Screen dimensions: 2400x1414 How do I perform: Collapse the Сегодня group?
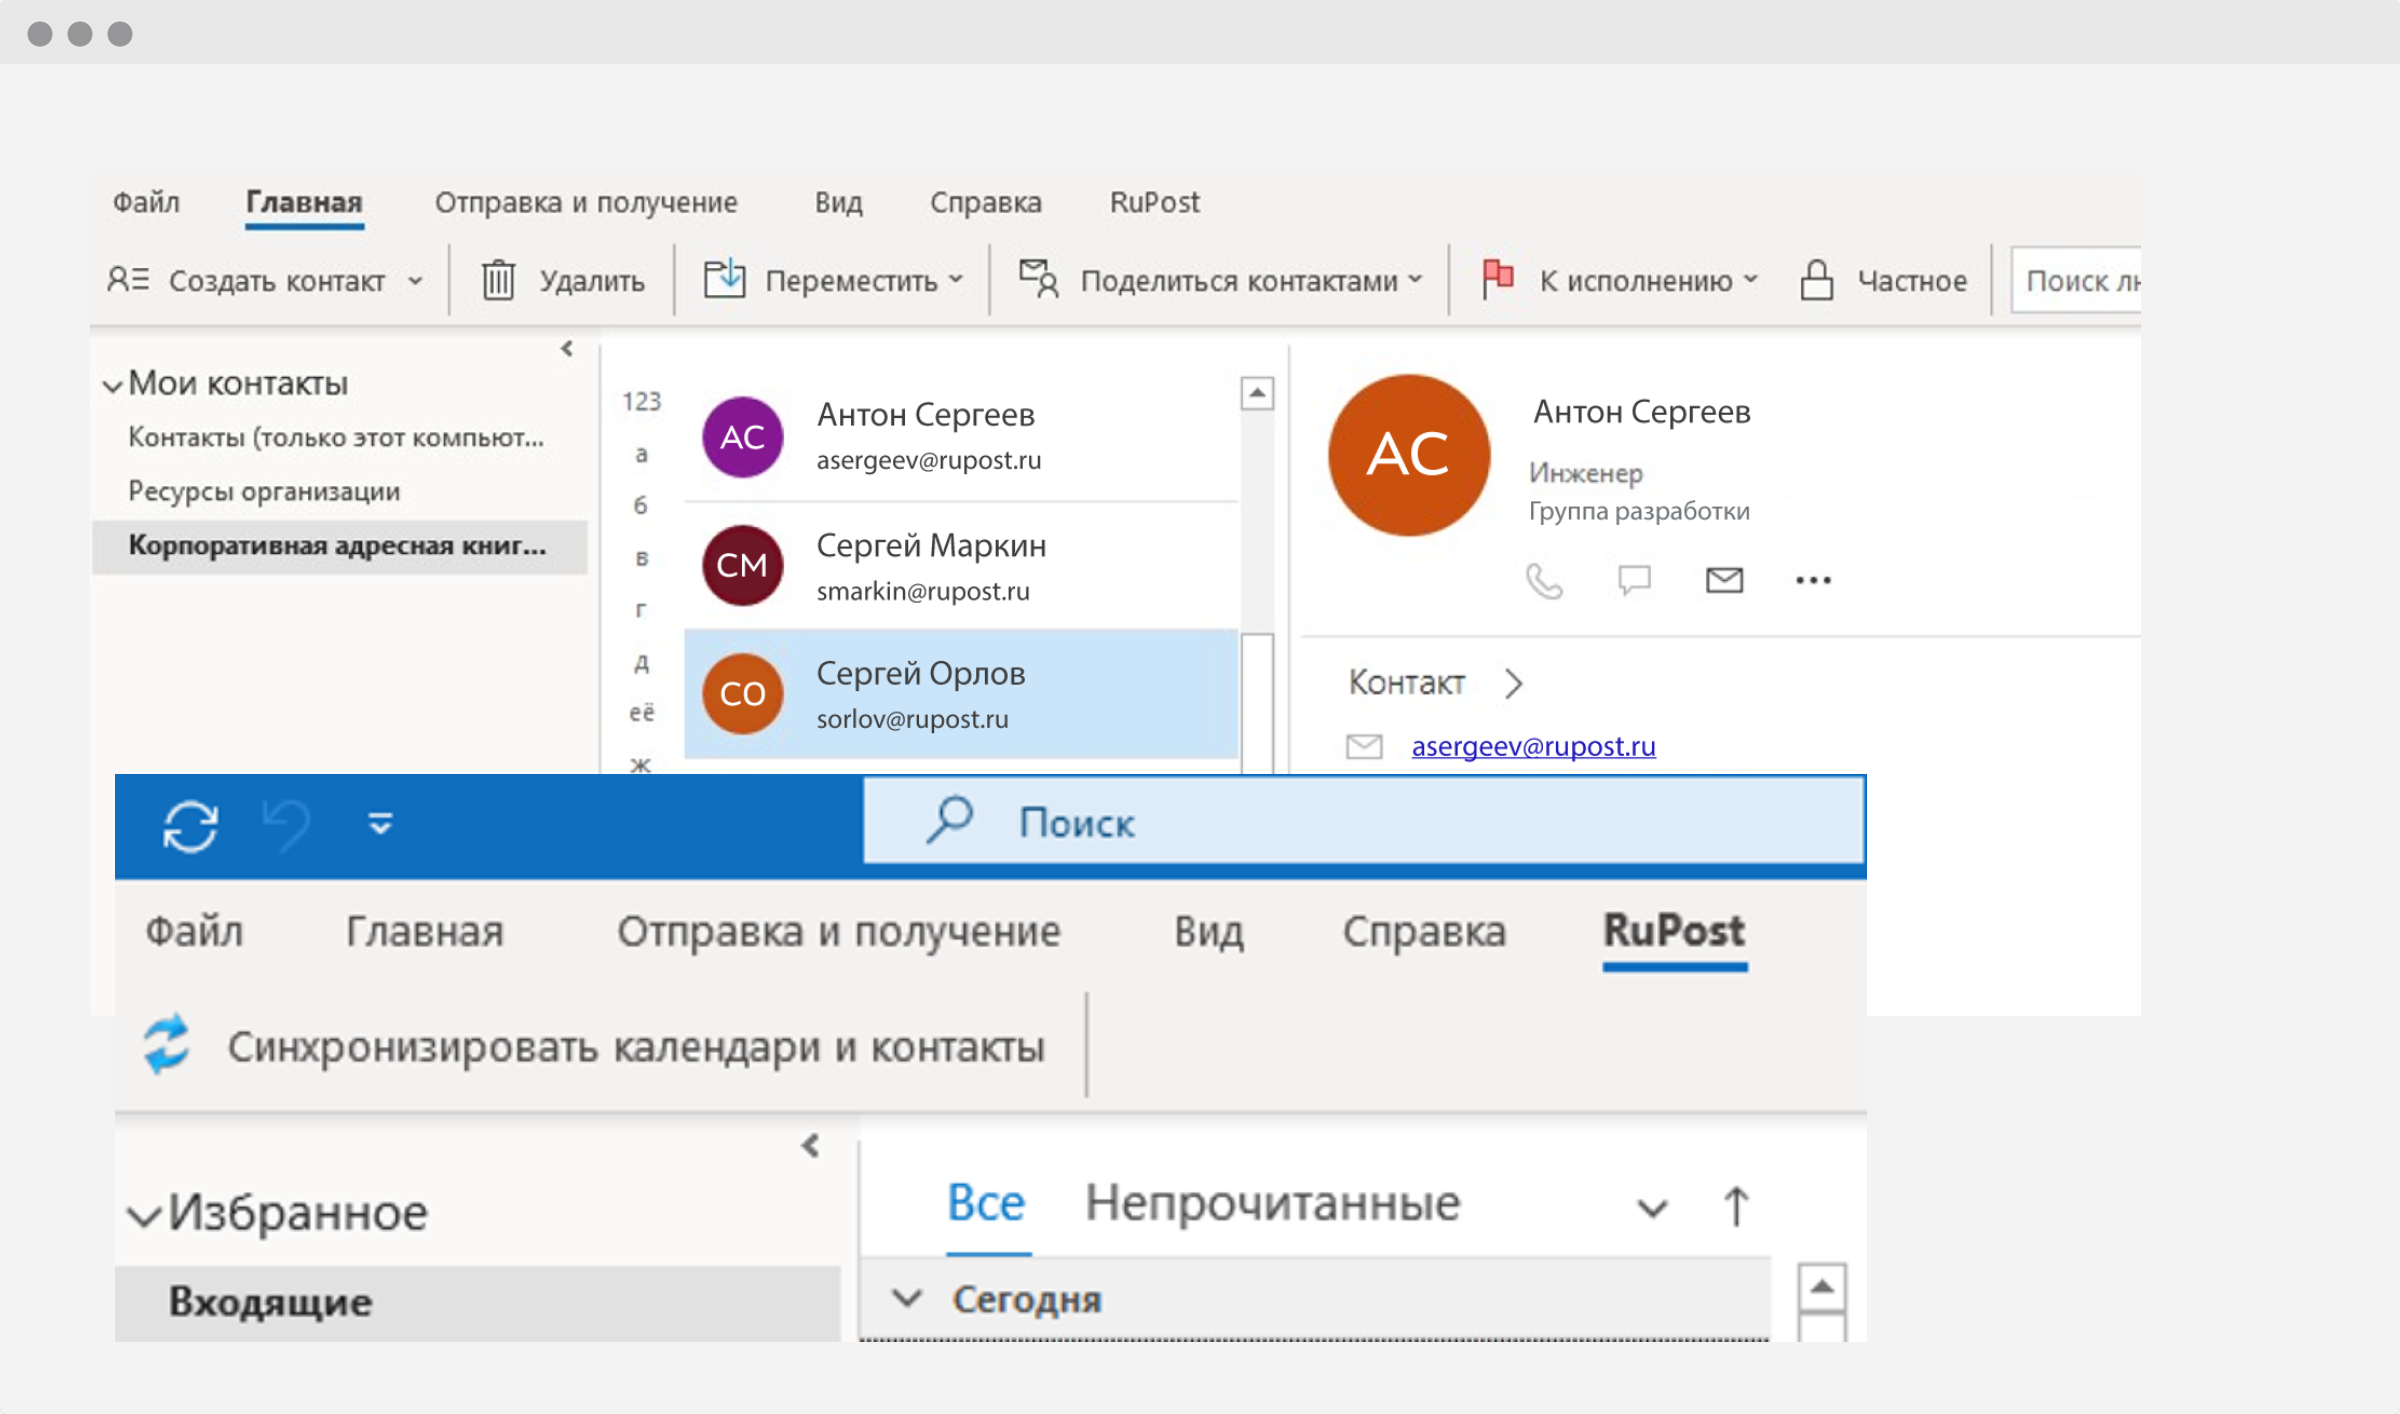[x=907, y=1298]
